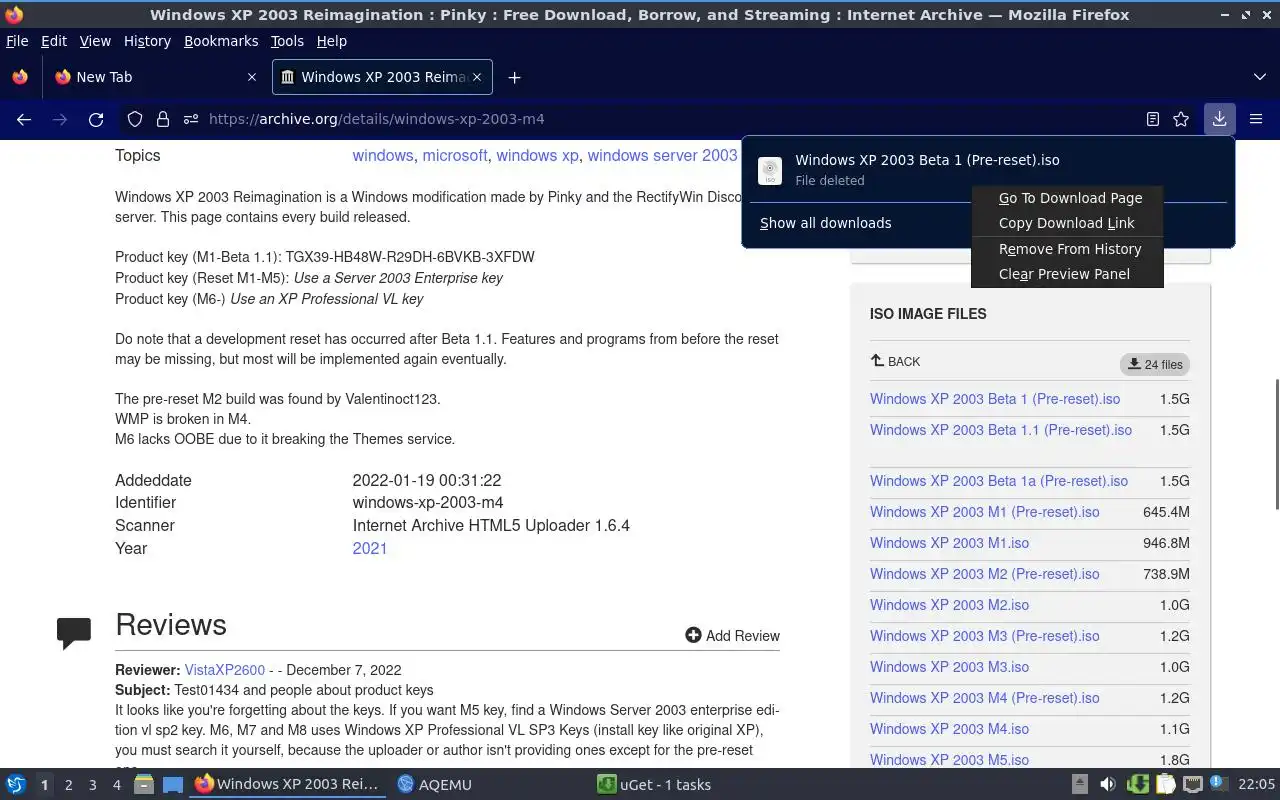Open the pinned Firefox View tab

(20, 77)
